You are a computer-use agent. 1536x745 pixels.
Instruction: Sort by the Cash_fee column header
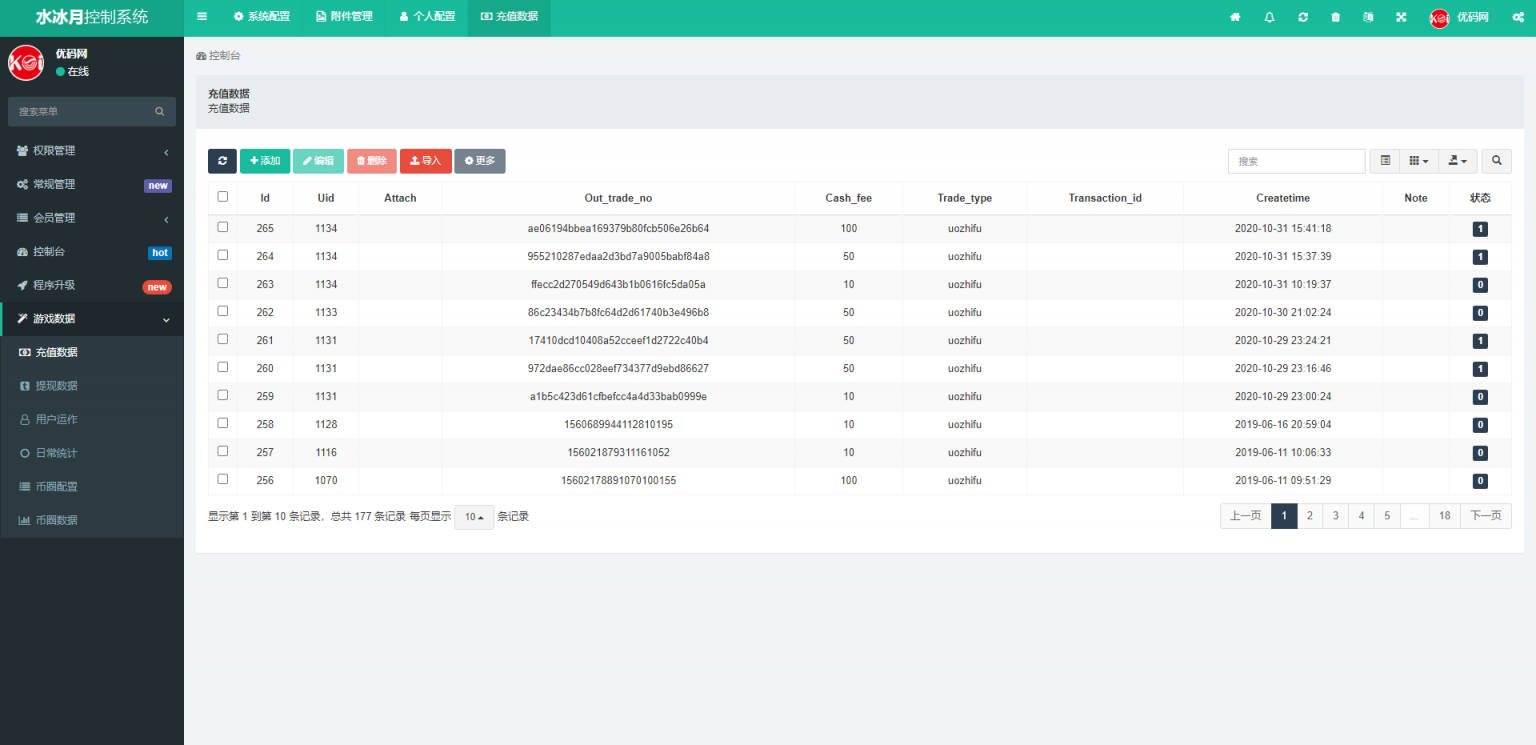pos(848,198)
